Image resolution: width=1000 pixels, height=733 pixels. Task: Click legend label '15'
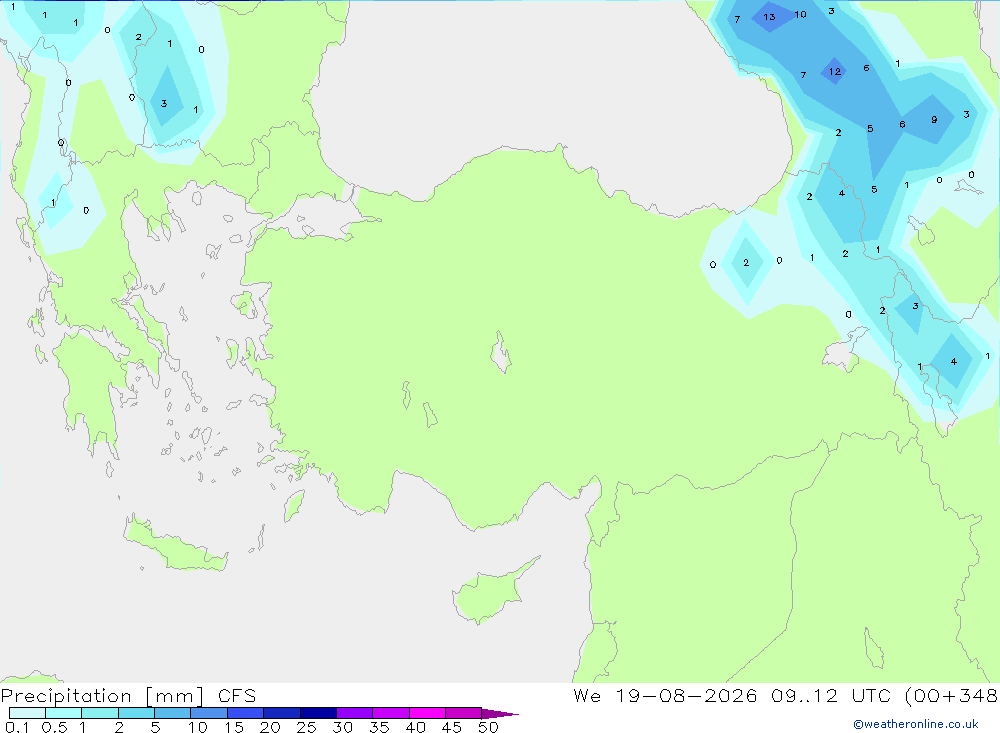pyautogui.click(x=234, y=727)
